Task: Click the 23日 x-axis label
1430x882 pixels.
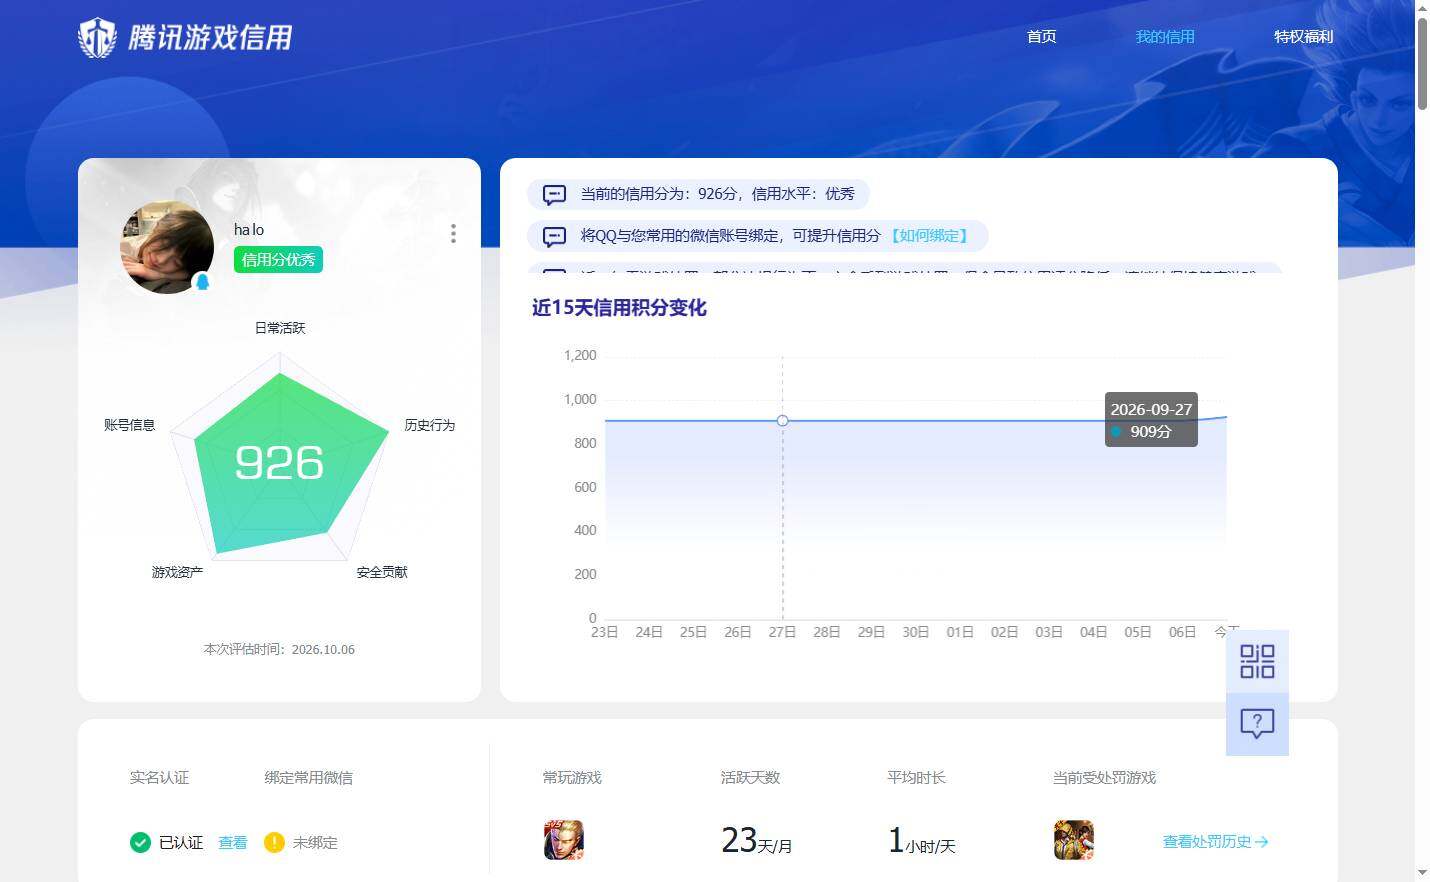Action: (604, 632)
